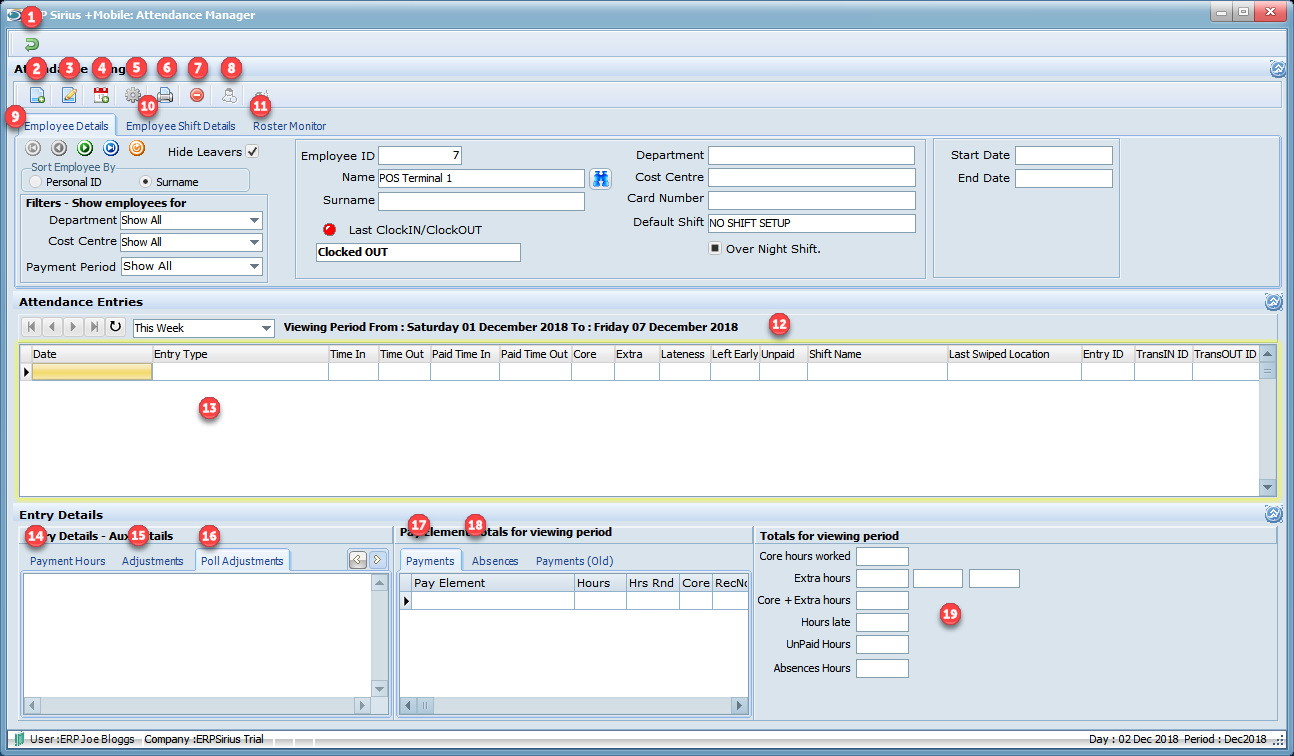This screenshot has height=756, width=1294.
Task: Select the Payments tab
Action: 430,561
